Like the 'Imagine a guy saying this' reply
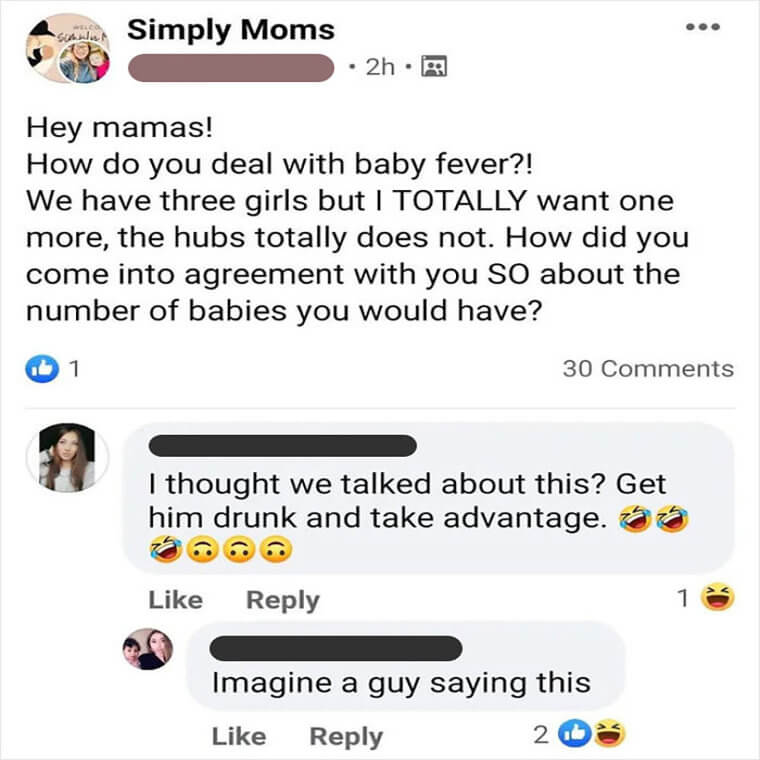 (239, 737)
